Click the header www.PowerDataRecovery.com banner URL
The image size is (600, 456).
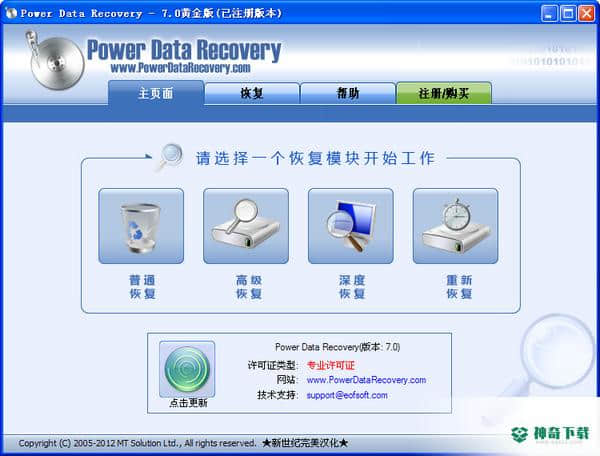point(180,68)
